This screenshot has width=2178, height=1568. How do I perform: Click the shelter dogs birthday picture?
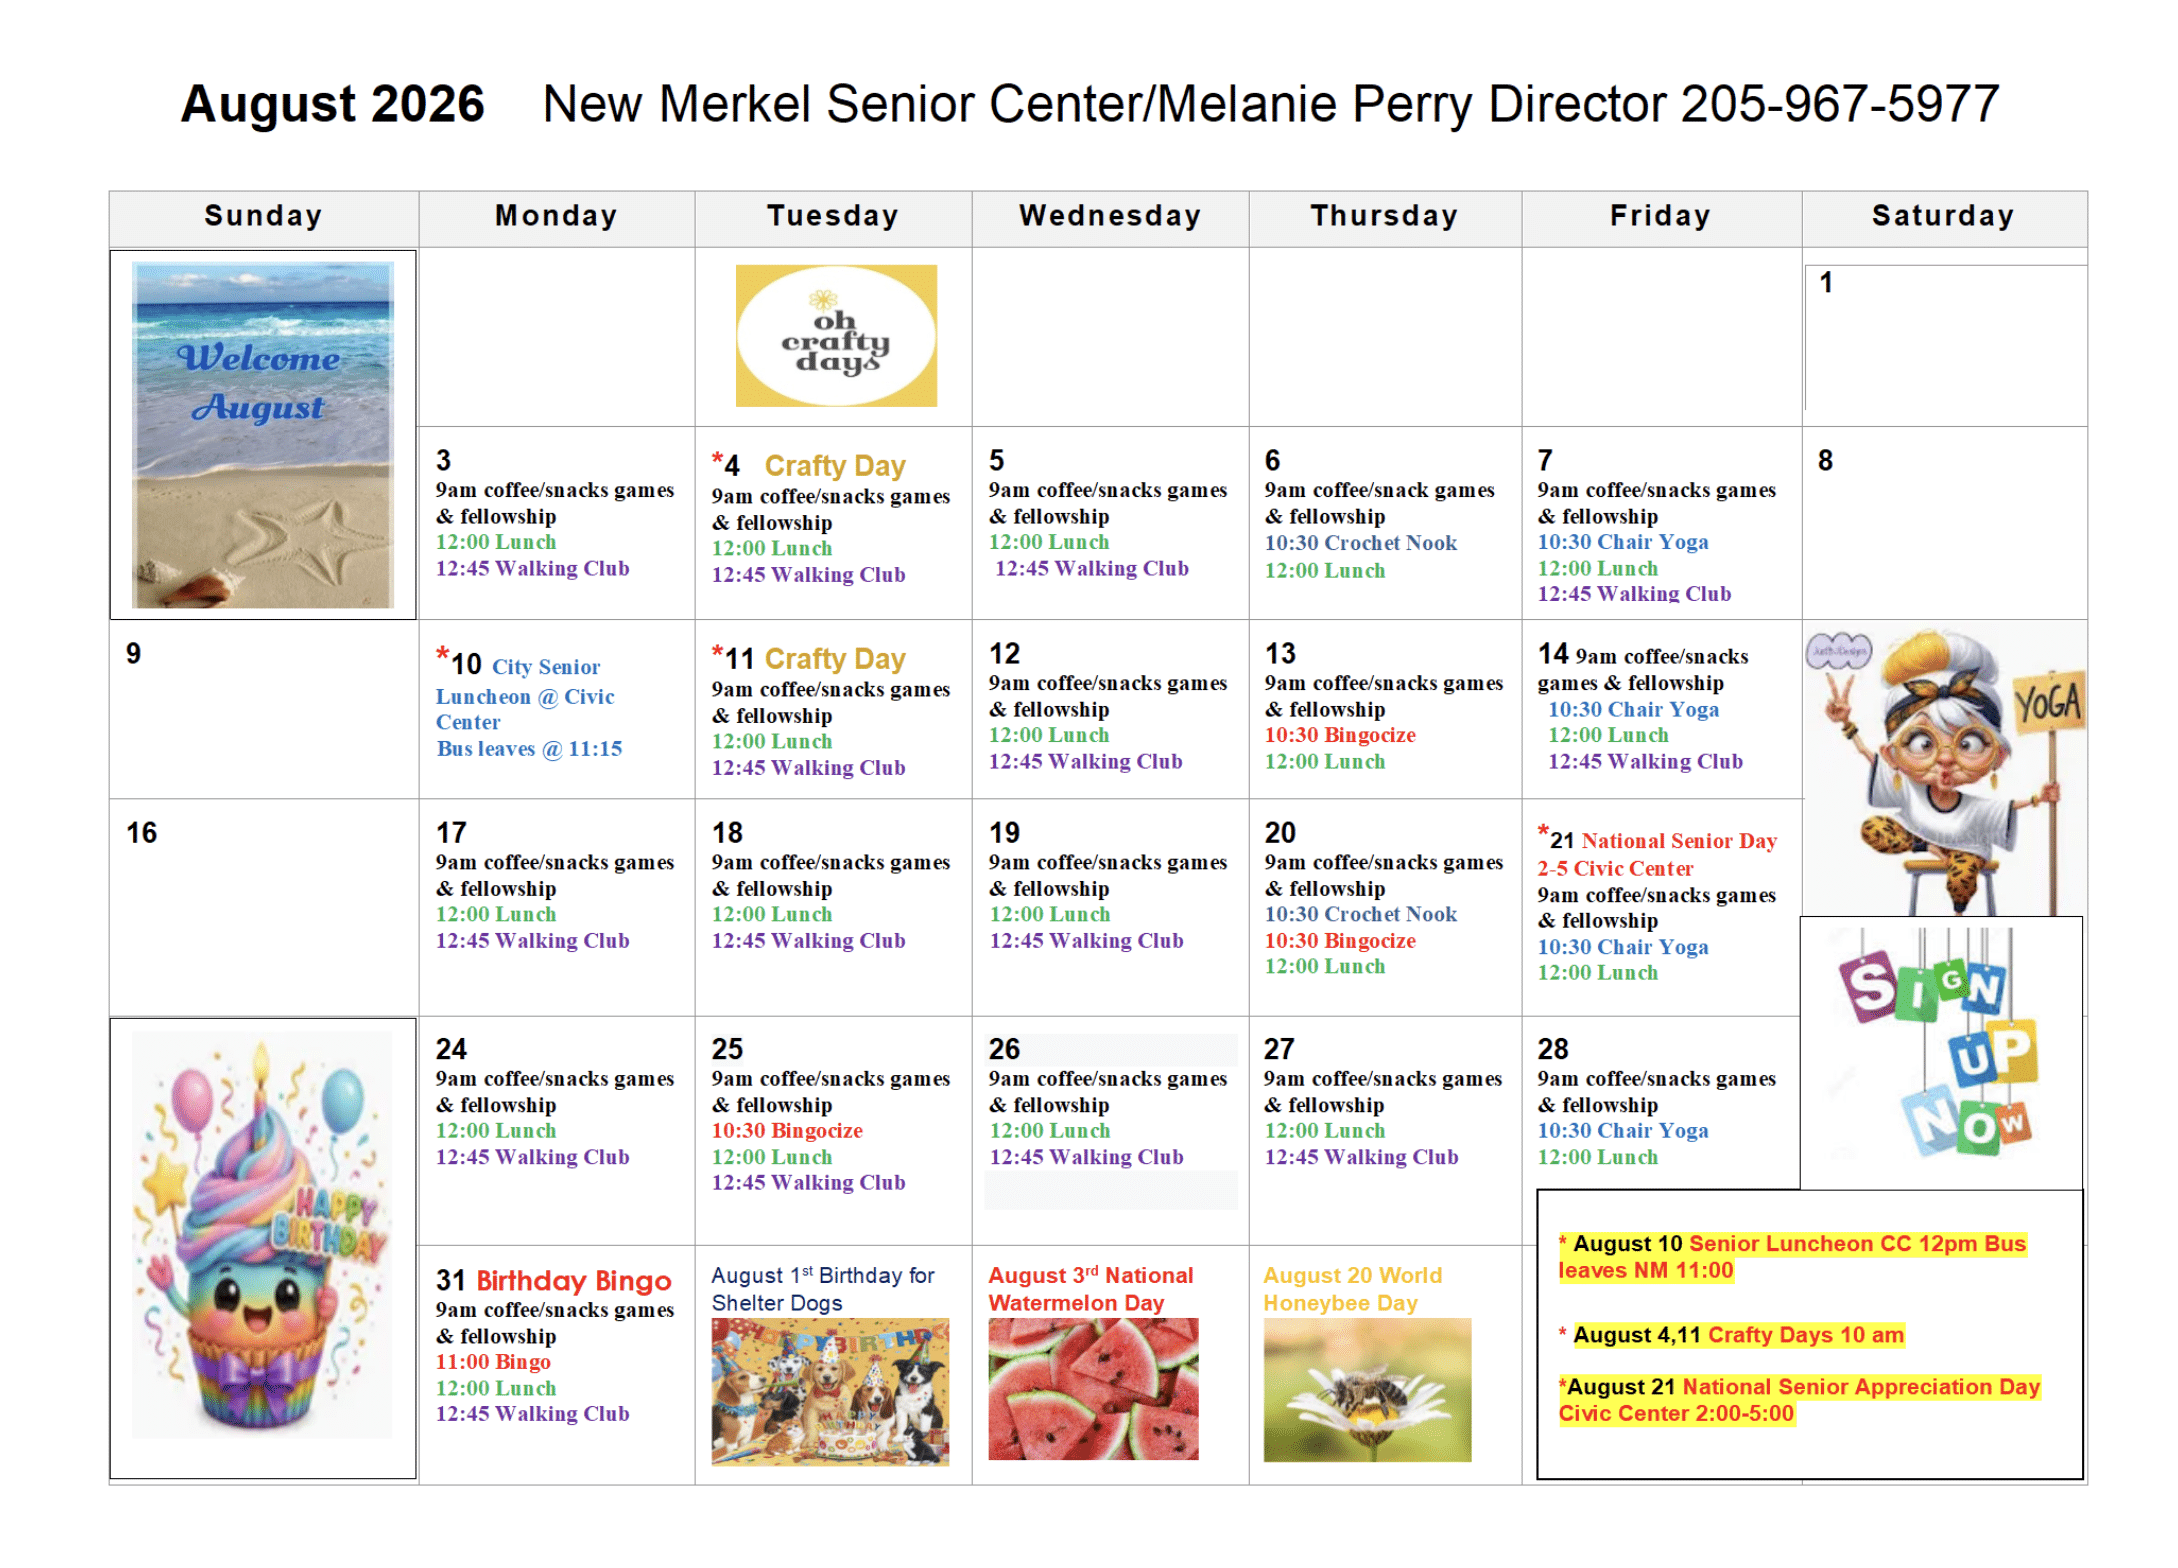pos(830,1392)
